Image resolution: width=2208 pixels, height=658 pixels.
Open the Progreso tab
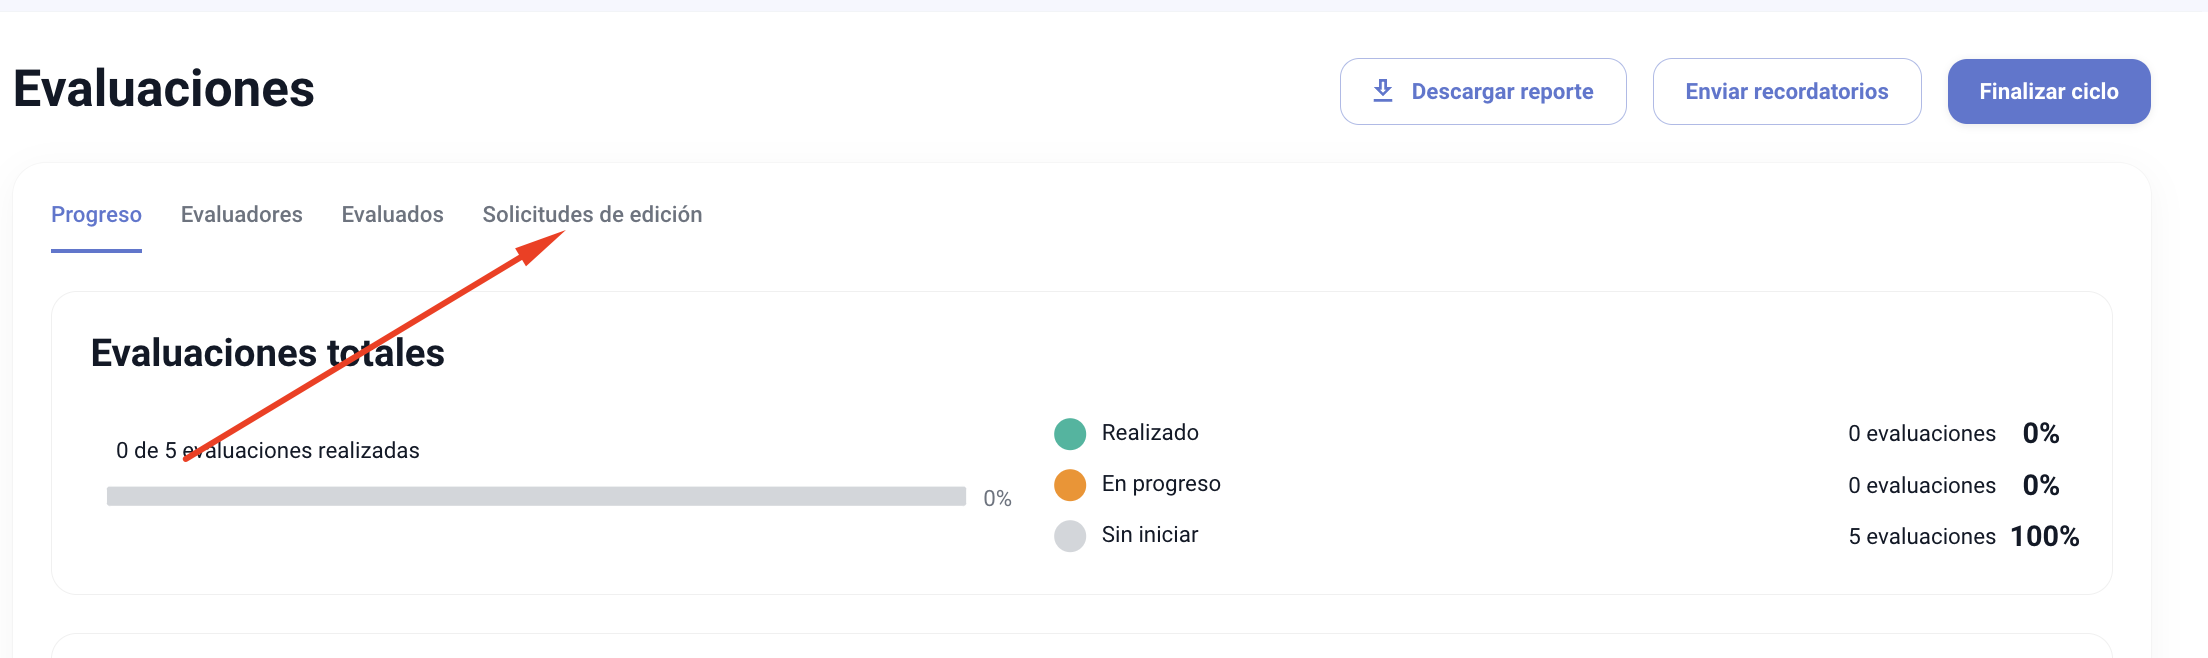click(x=96, y=215)
